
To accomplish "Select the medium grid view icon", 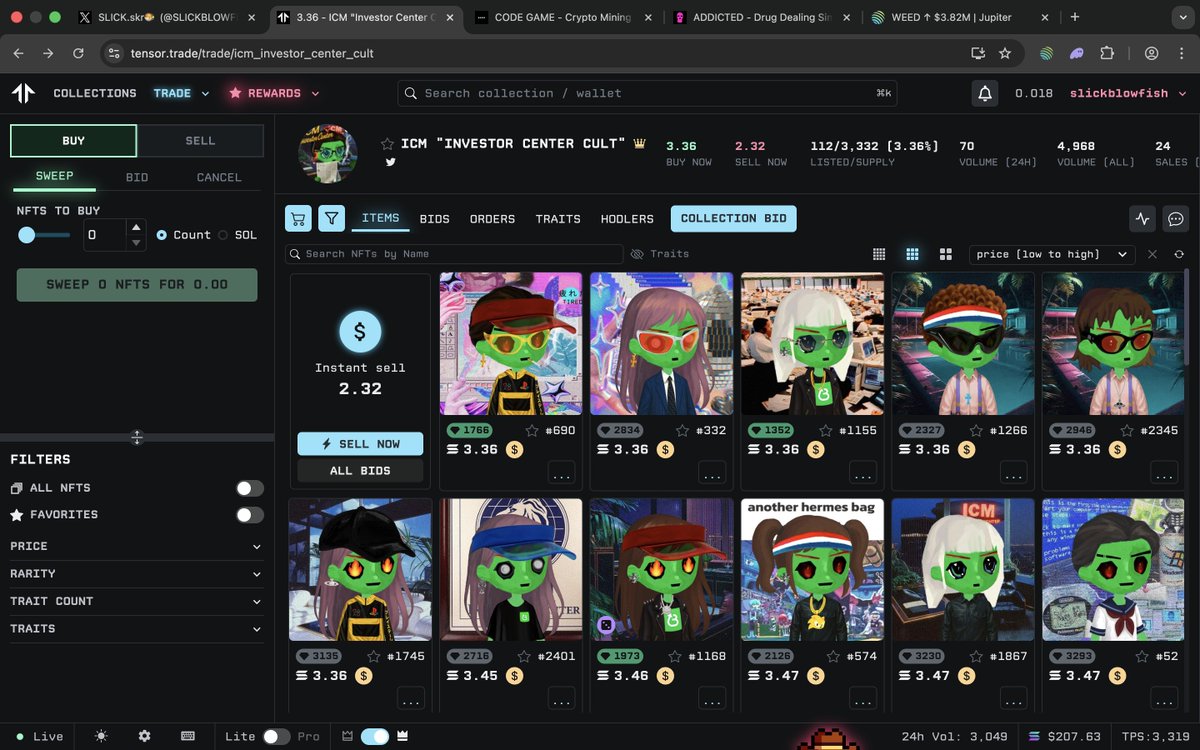I will pos(912,254).
